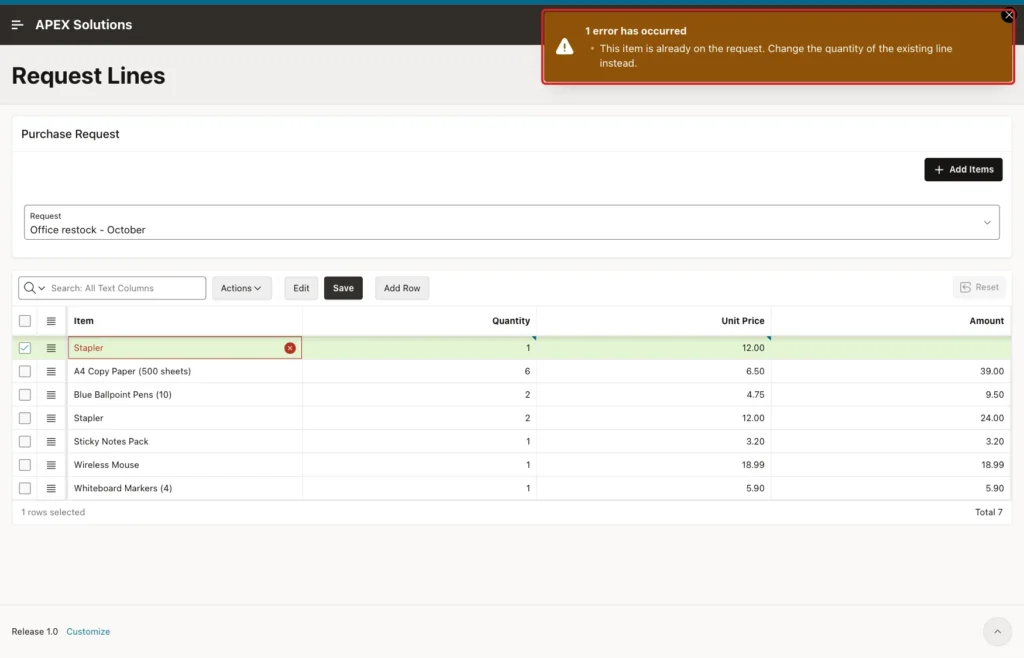This screenshot has height=658, width=1024.
Task: Select the Whiteboard Markers row checkbox
Action: [25, 488]
